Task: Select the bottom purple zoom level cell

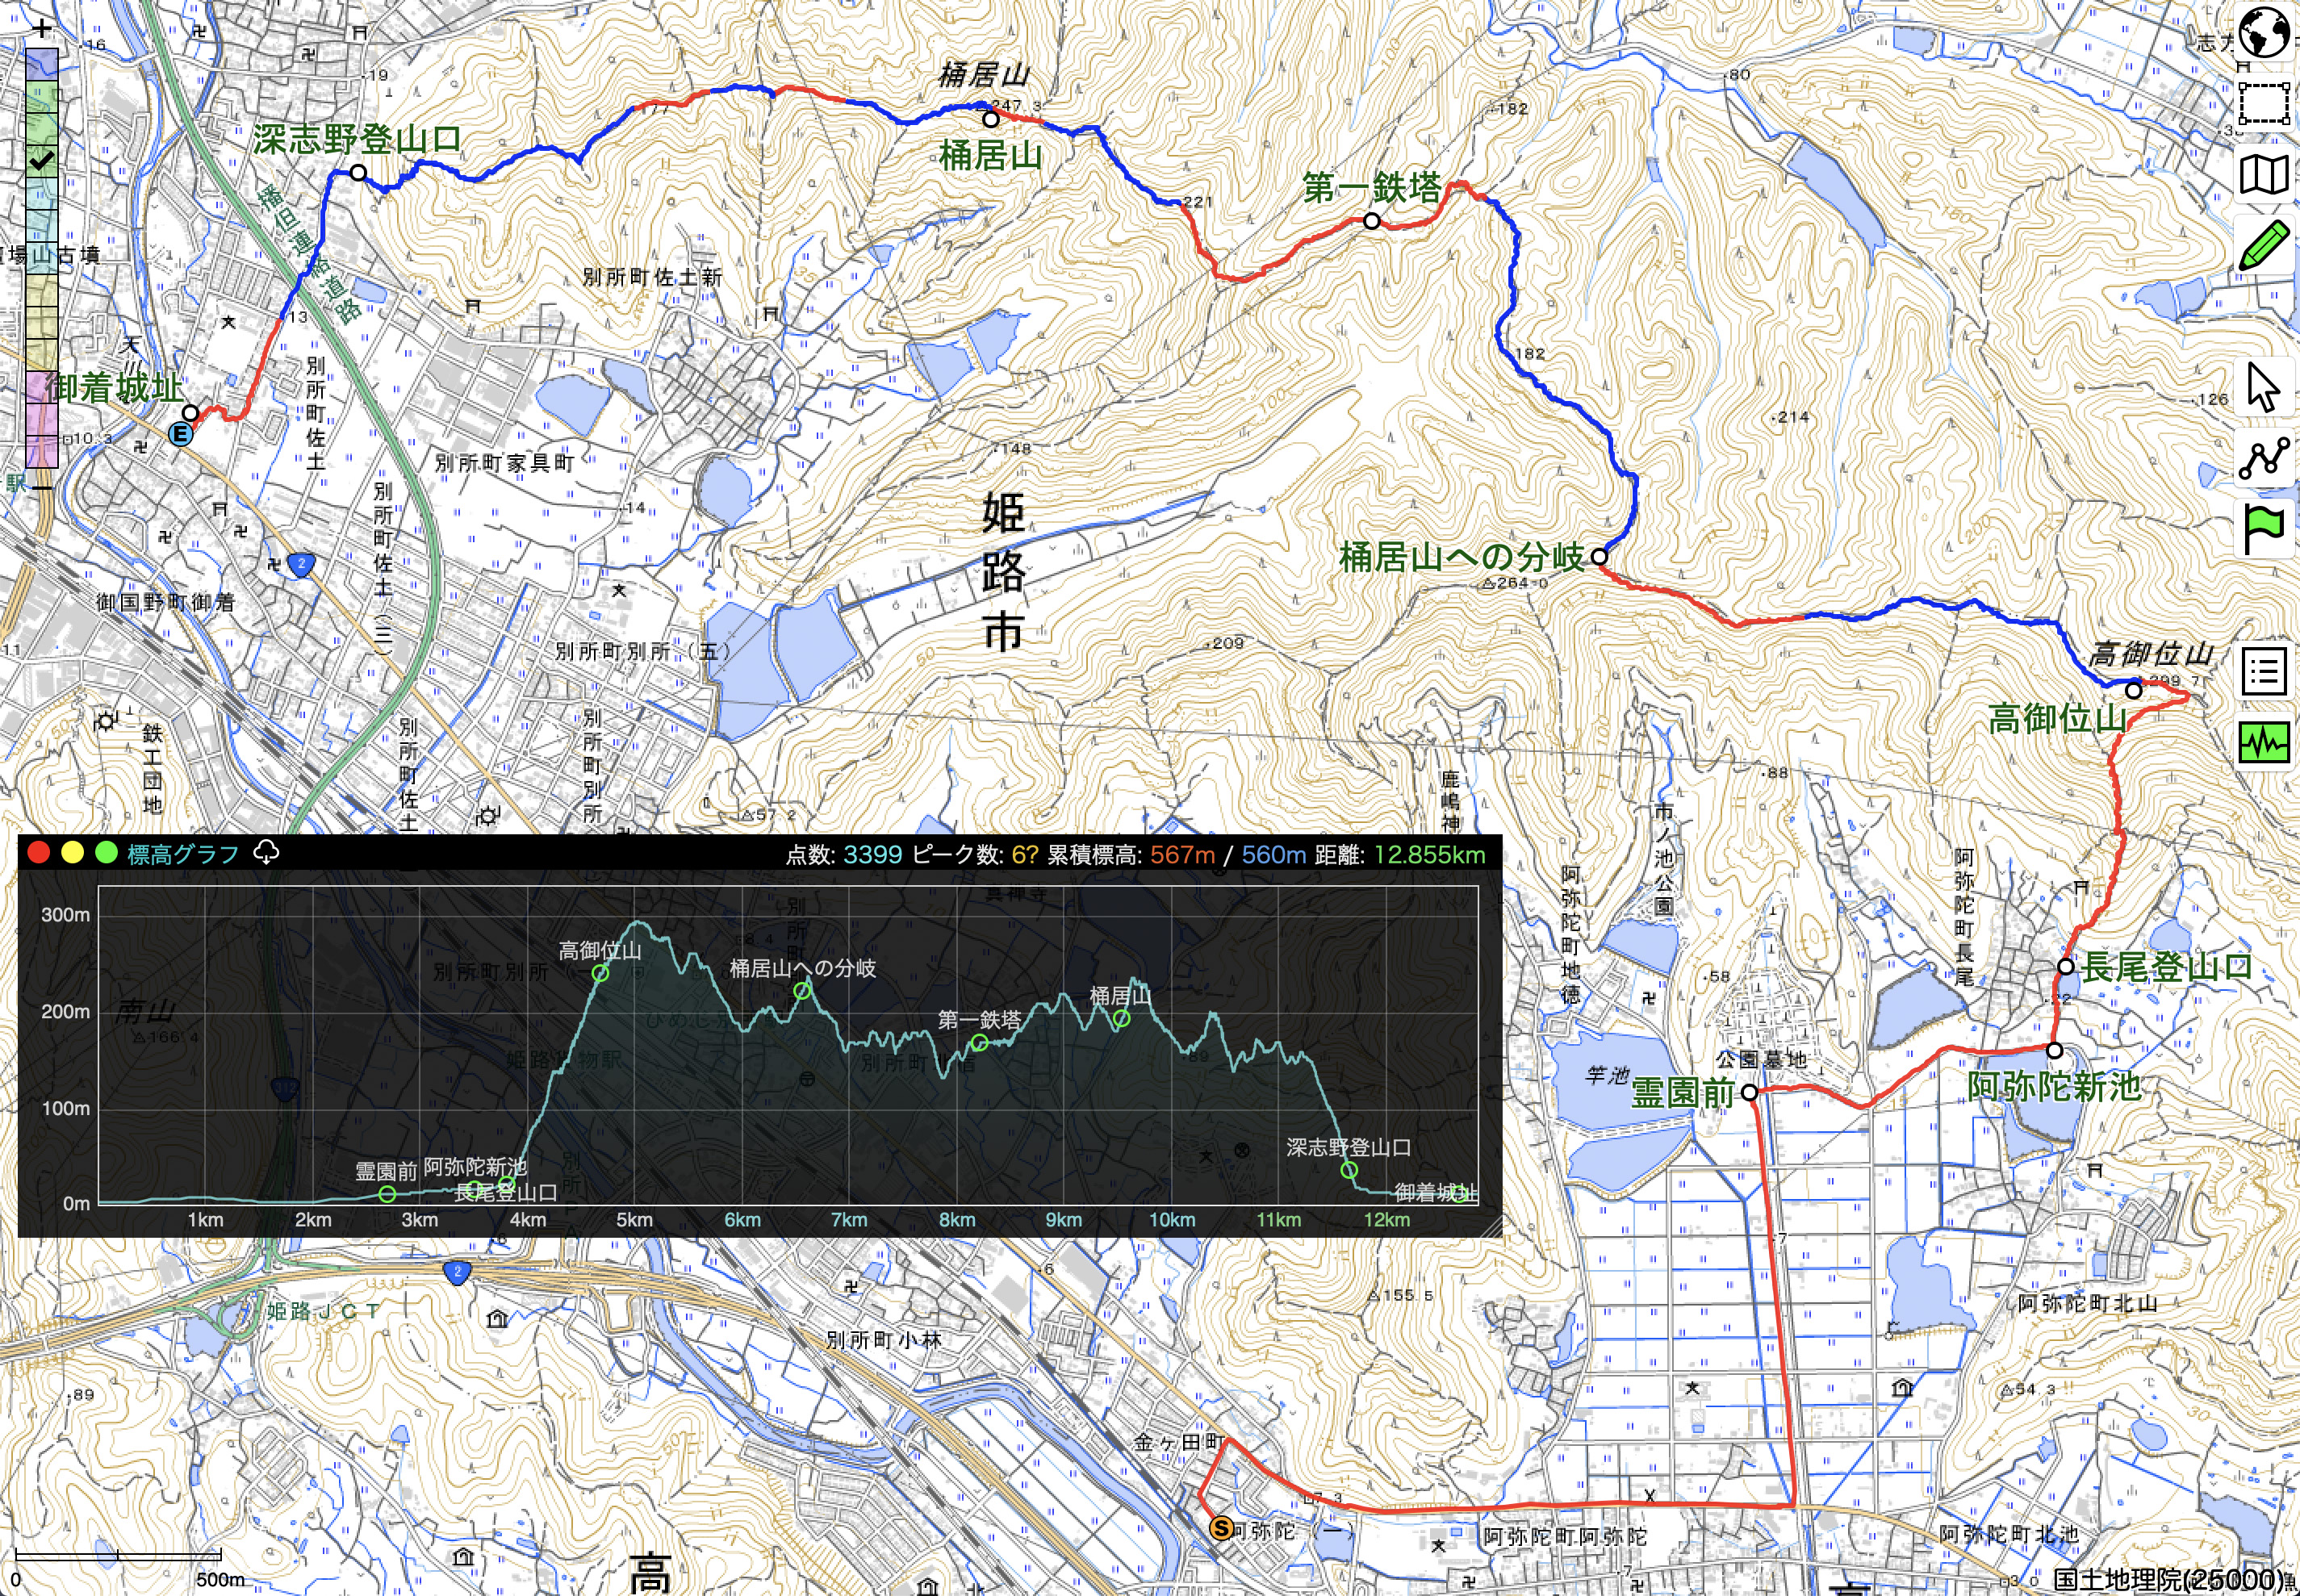Action: [42, 450]
